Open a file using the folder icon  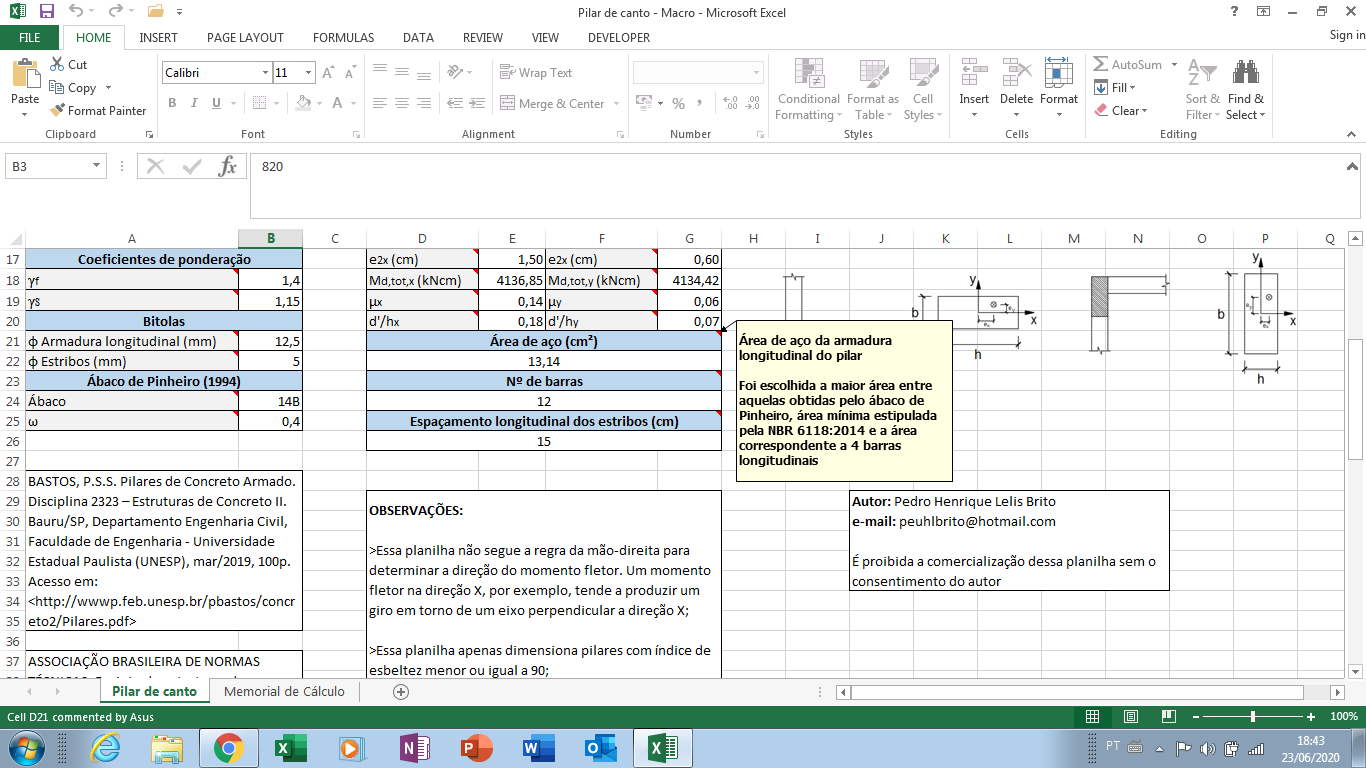click(155, 12)
